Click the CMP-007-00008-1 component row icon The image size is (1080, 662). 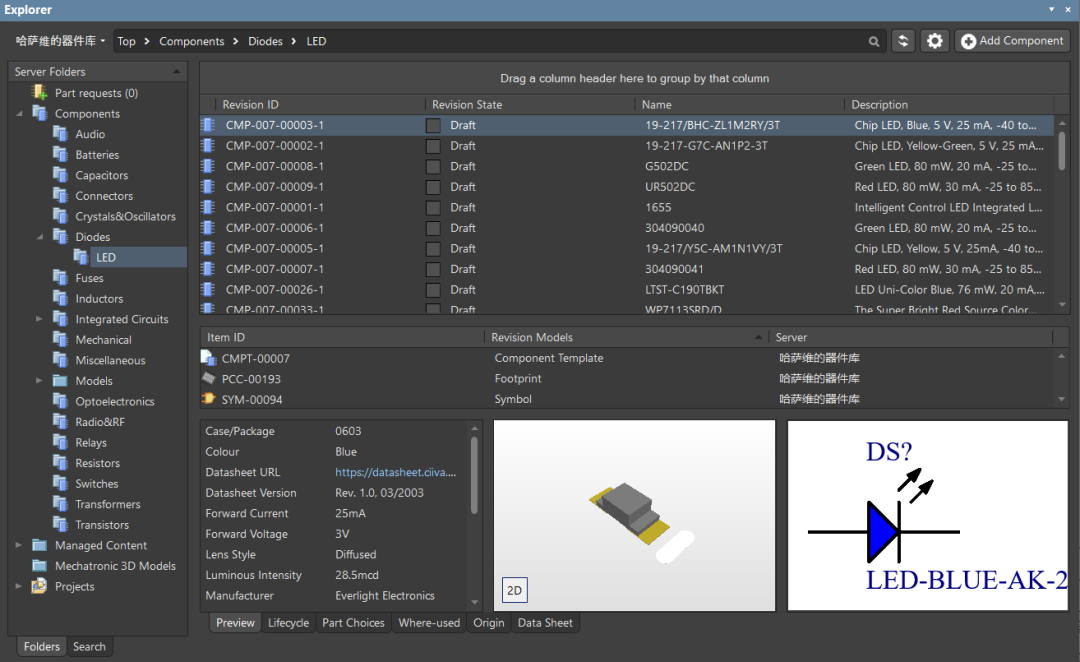tap(208, 166)
